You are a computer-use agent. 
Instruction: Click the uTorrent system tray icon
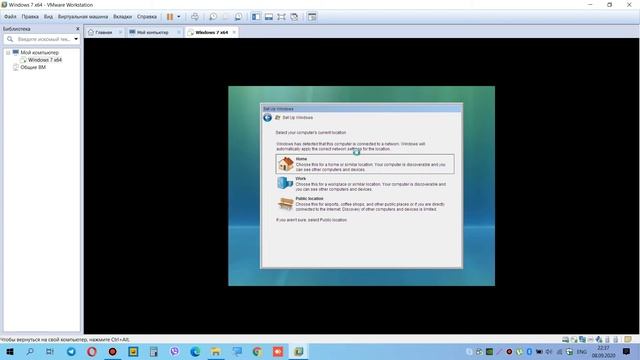519,351
